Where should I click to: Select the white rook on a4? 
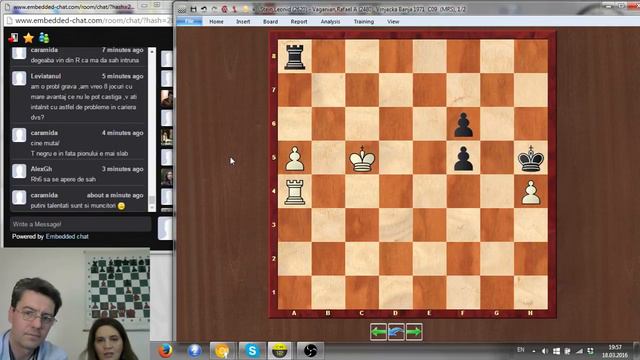point(294,192)
